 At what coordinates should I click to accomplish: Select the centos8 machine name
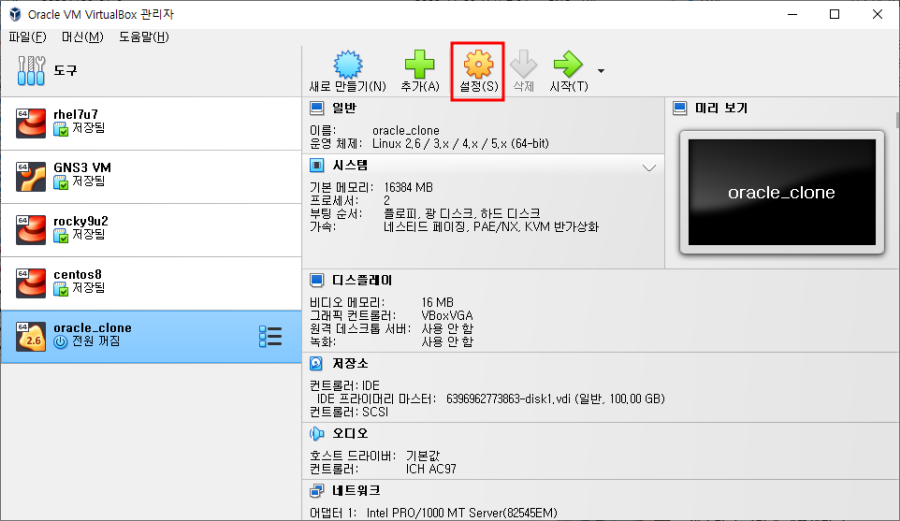pos(77,274)
